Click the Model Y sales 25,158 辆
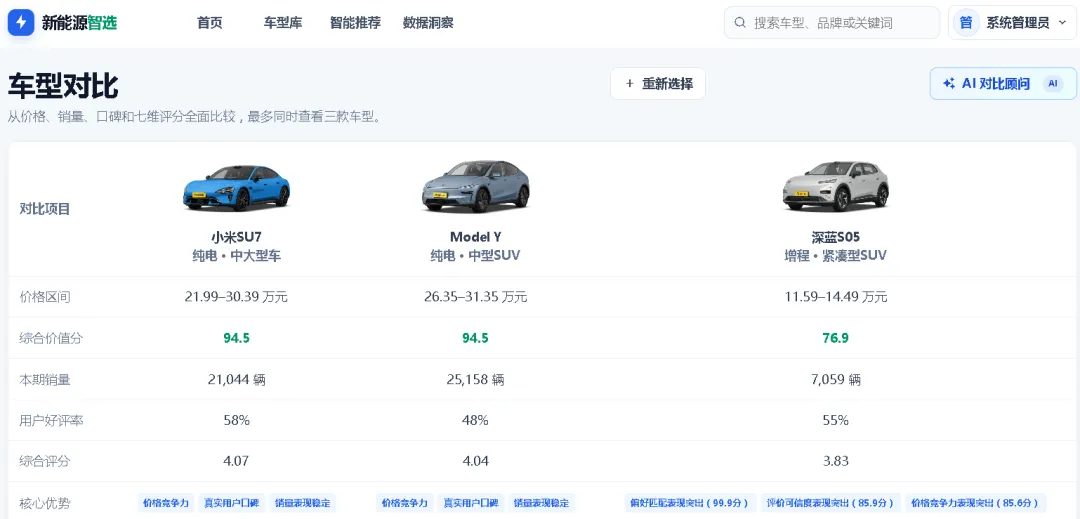Viewport: 1080px width, 519px height. point(475,379)
